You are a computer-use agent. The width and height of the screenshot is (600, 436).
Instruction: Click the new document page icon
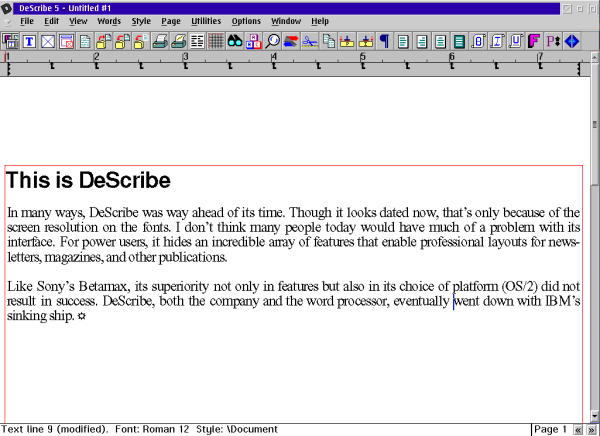point(85,41)
